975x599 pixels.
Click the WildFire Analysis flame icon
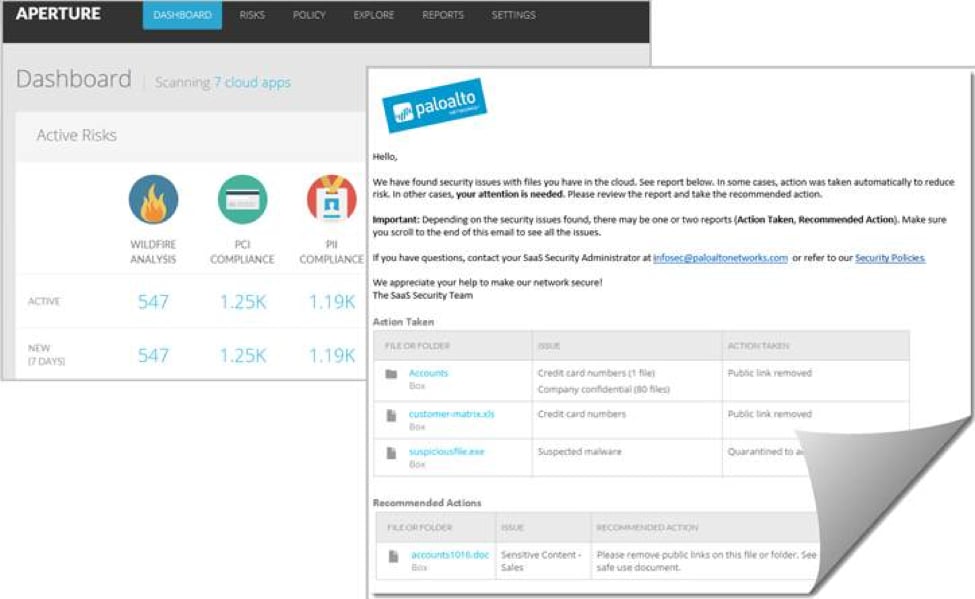[x=153, y=200]
